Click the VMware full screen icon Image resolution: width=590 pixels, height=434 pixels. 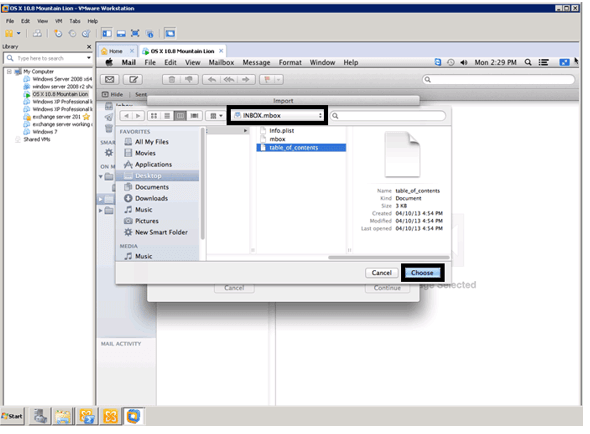pos(135,34)
